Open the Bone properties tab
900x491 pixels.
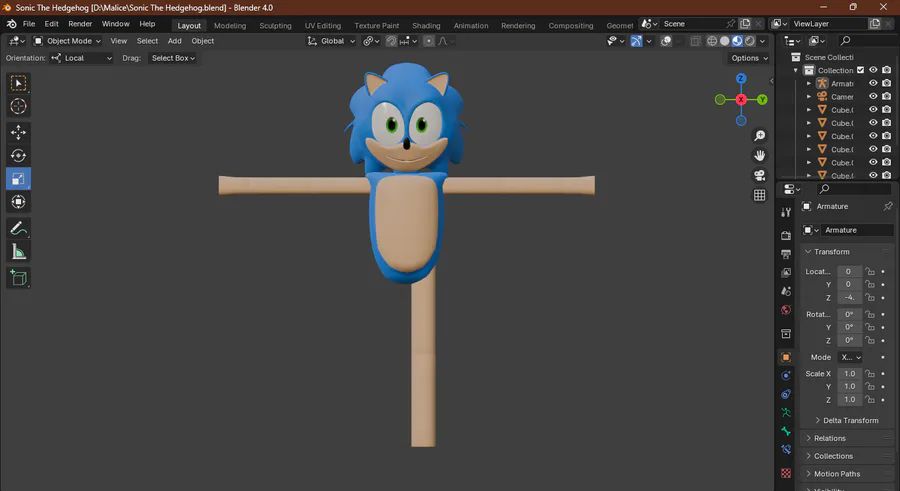(786, 431)
